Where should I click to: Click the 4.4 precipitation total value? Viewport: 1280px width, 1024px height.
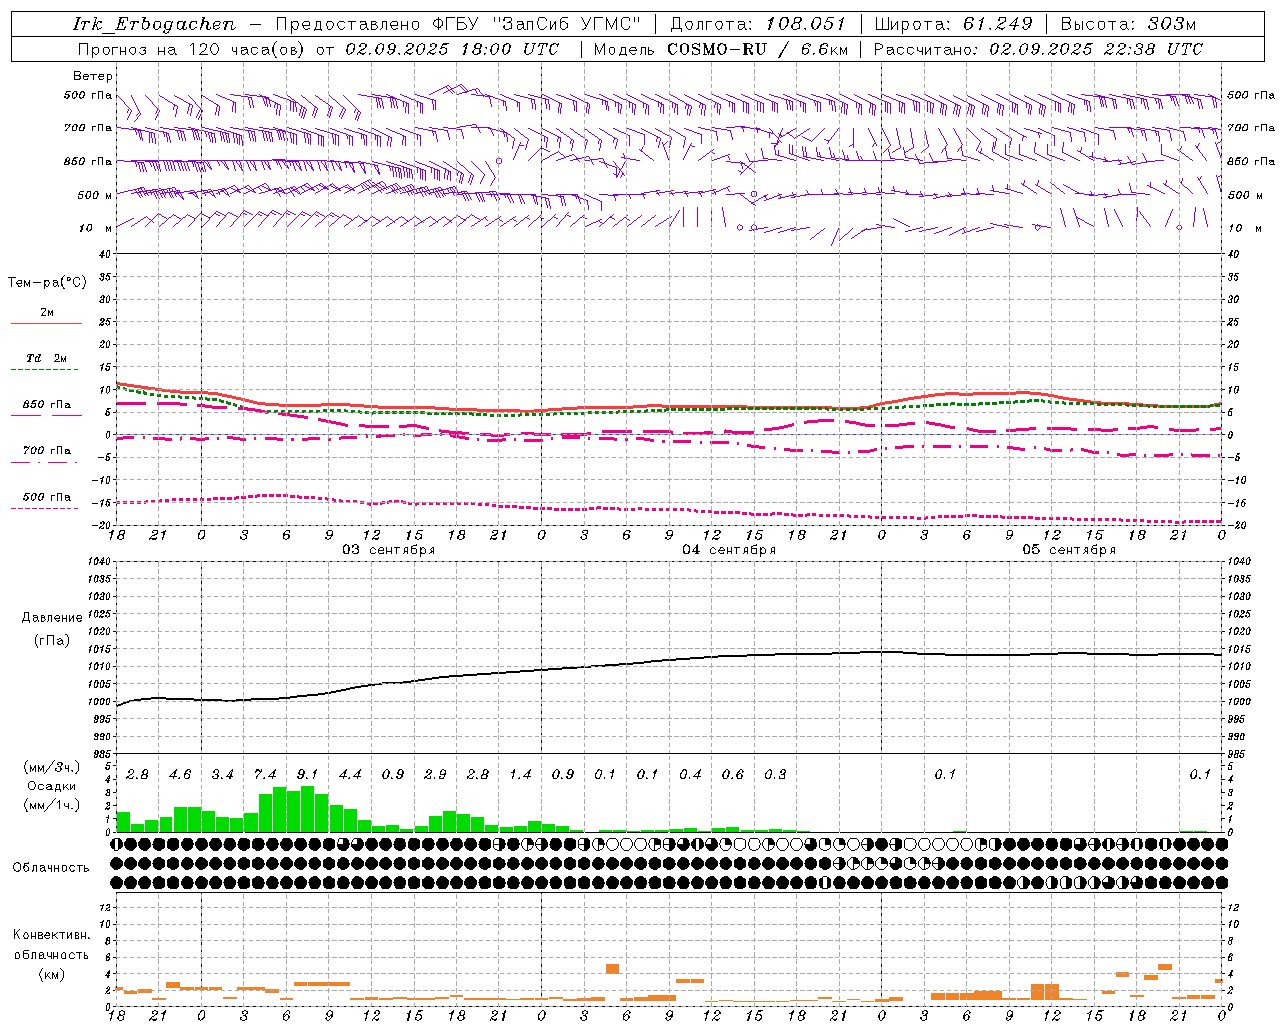click(350, 775)
